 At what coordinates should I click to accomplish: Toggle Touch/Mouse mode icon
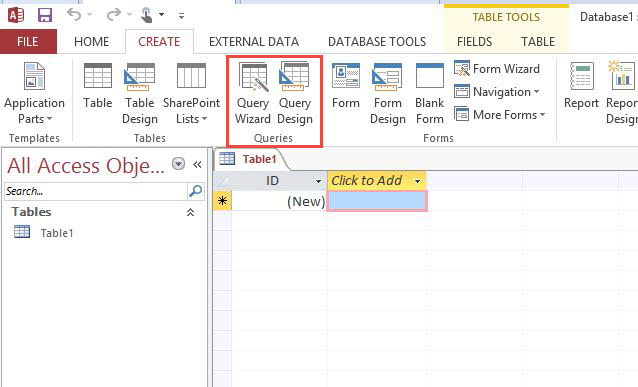coord(146,15)
